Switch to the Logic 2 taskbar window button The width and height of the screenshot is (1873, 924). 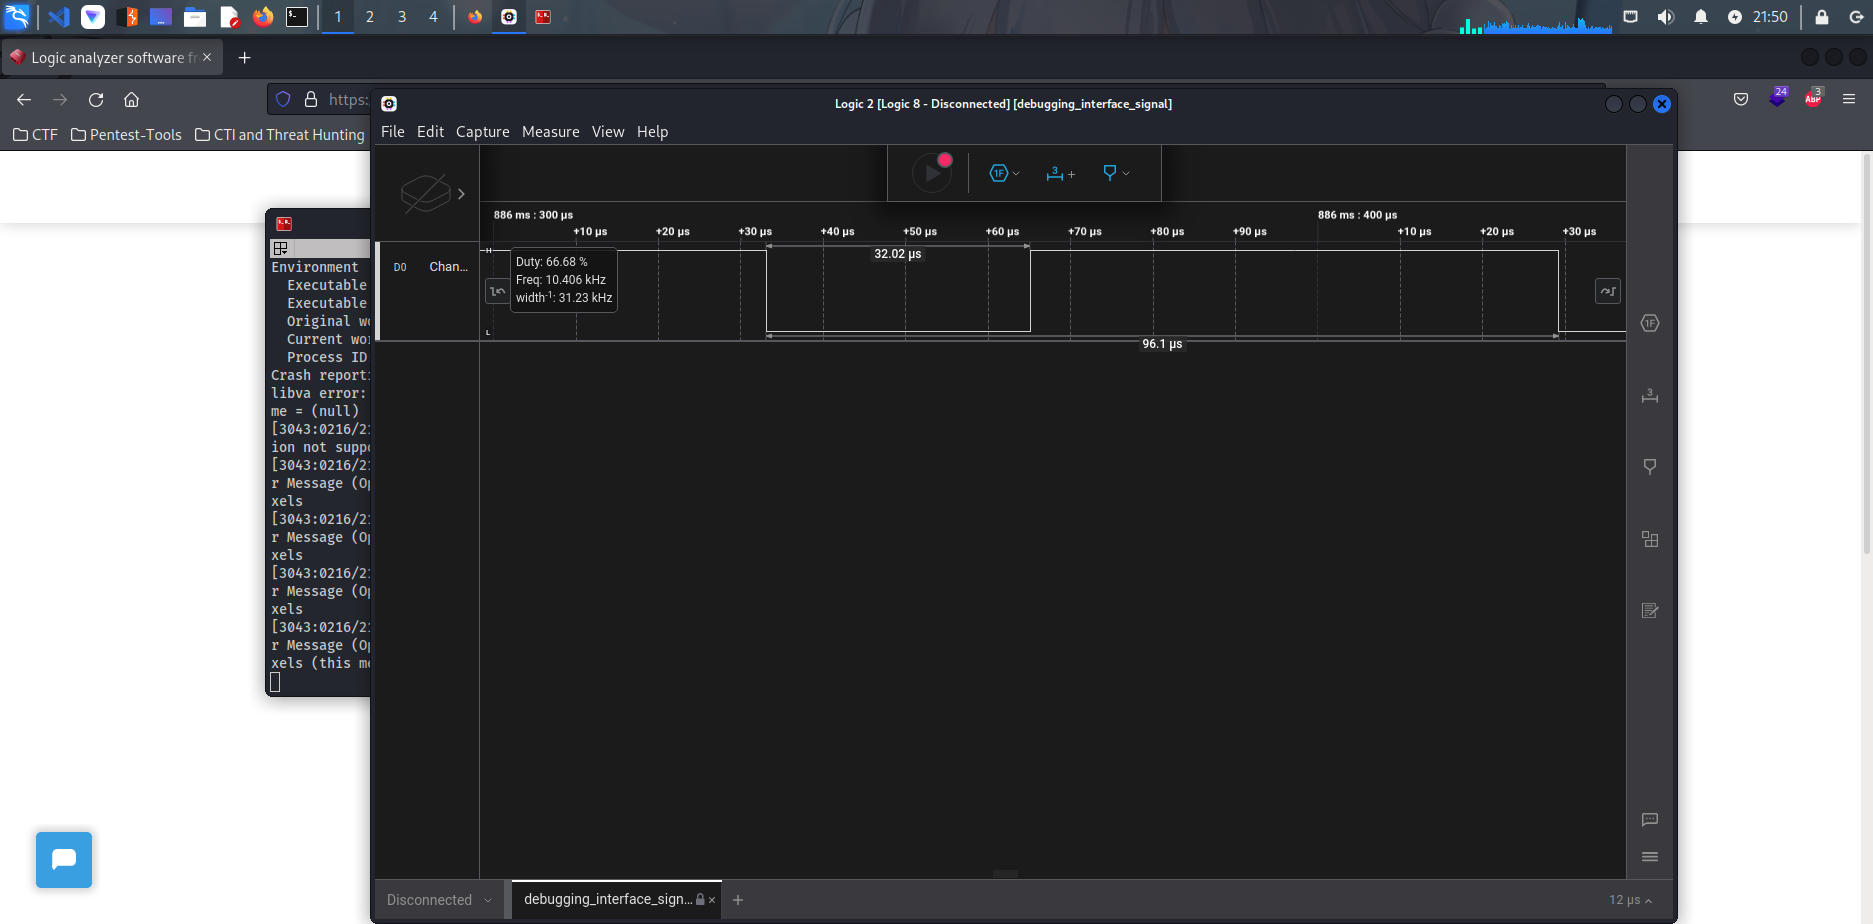click(x=509, y=17)
